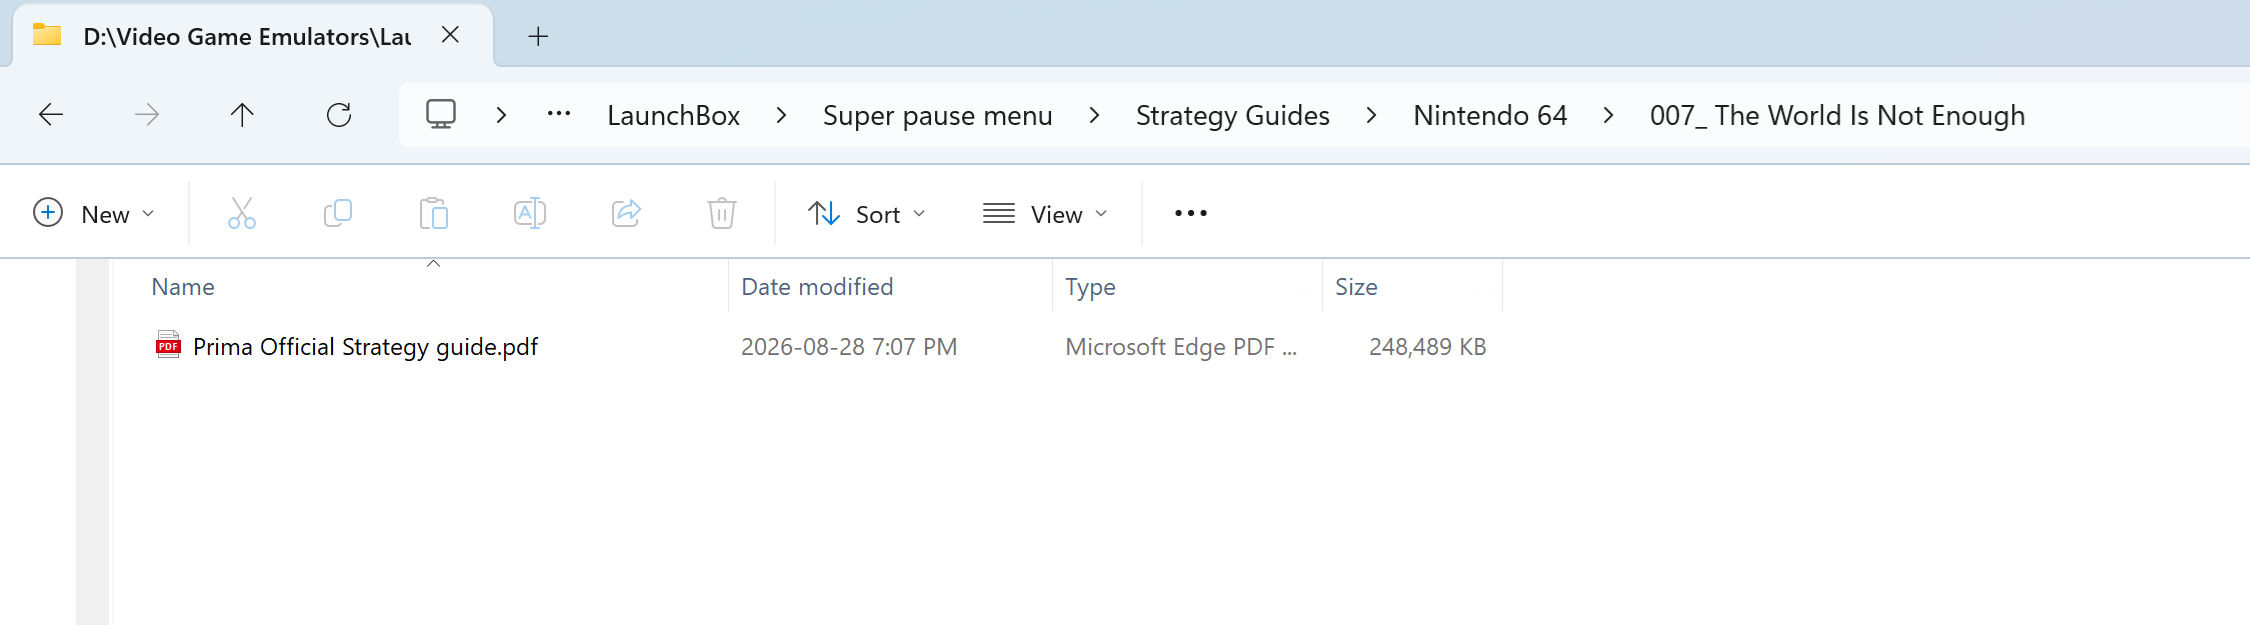Open the New item dropdown
Image resolution: width=2250 pixels, height=625 pixels.
[94, 213]
